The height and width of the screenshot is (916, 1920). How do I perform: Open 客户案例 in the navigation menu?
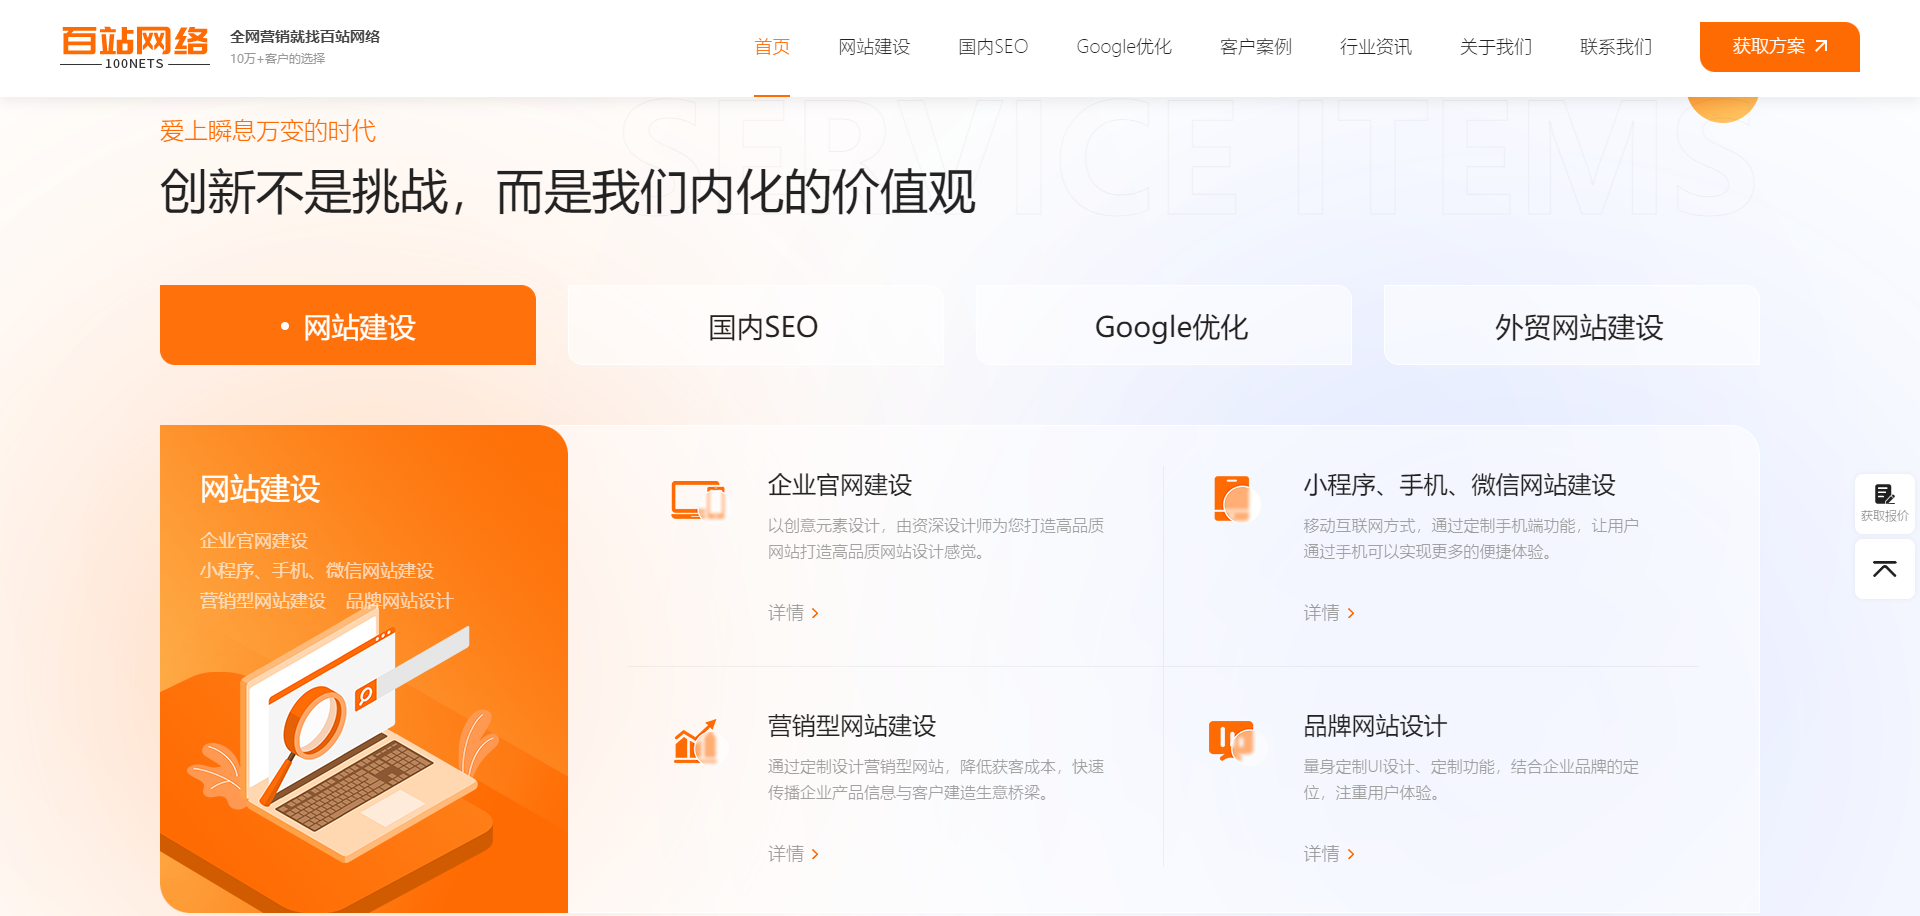(1255, 47)
